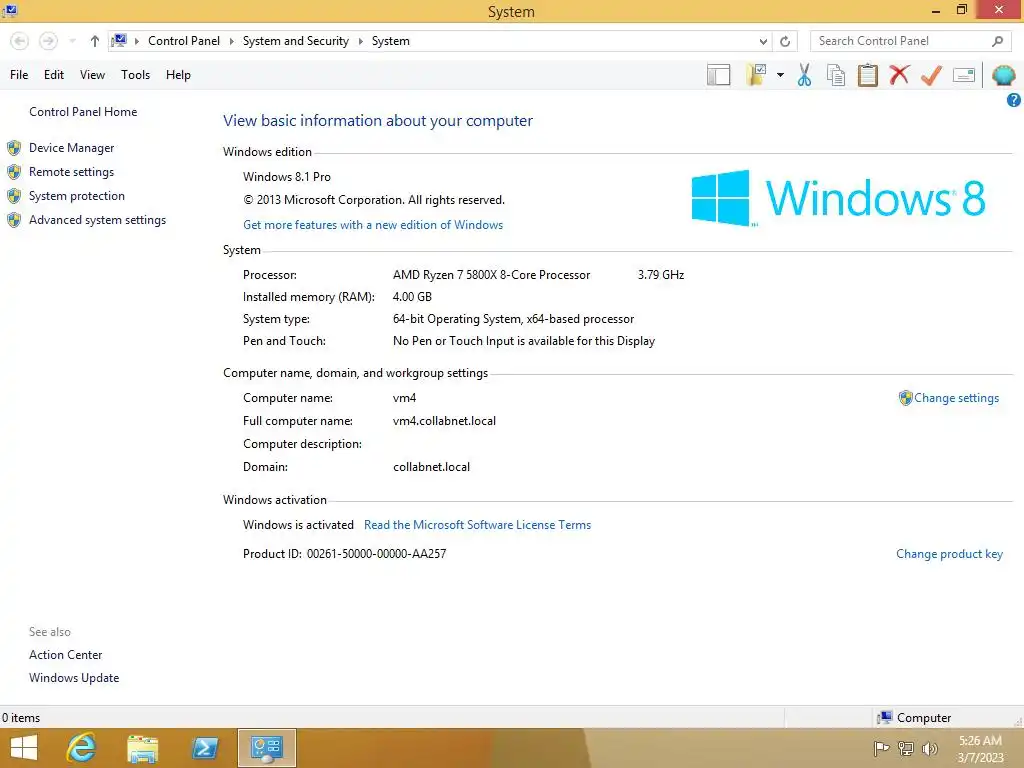Go to Control Panel Home
This screenshot has width=1024, height=768.
coord(83,112)
